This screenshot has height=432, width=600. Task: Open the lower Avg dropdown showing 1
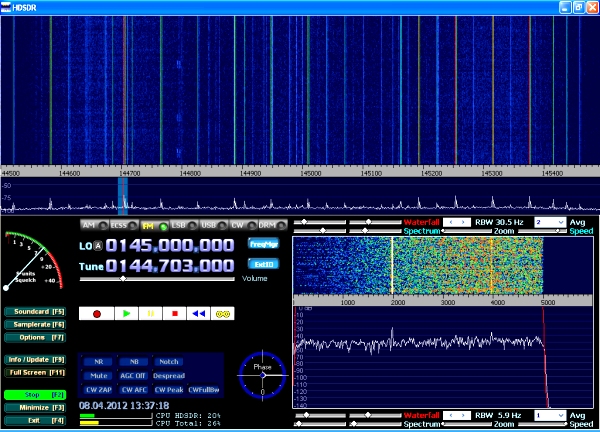(549, 414)
